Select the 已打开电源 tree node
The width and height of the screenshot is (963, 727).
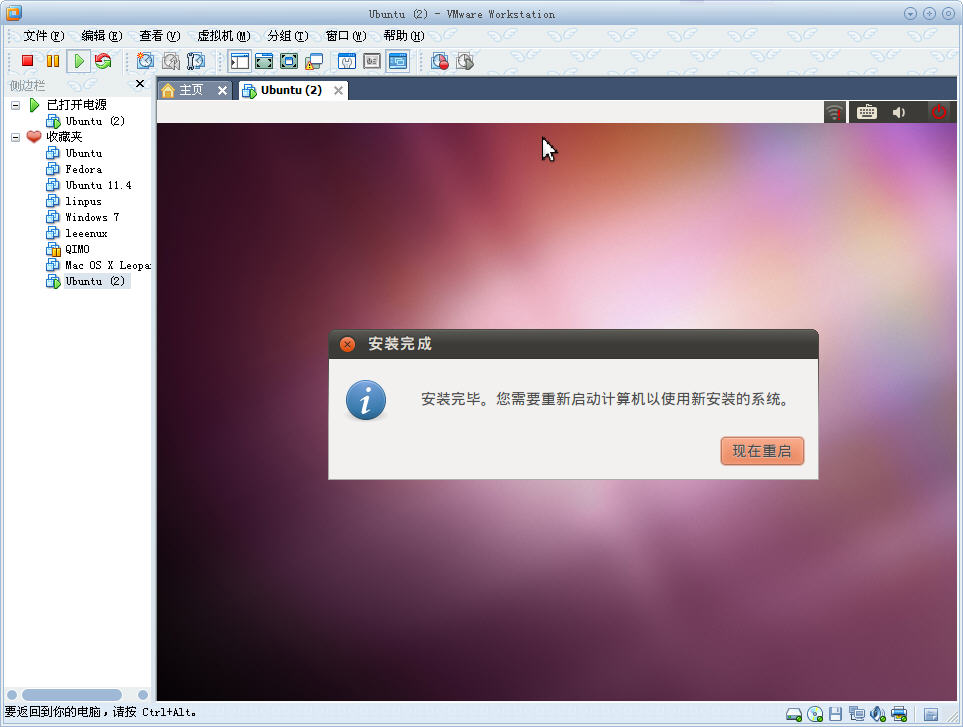pos(76,105)
